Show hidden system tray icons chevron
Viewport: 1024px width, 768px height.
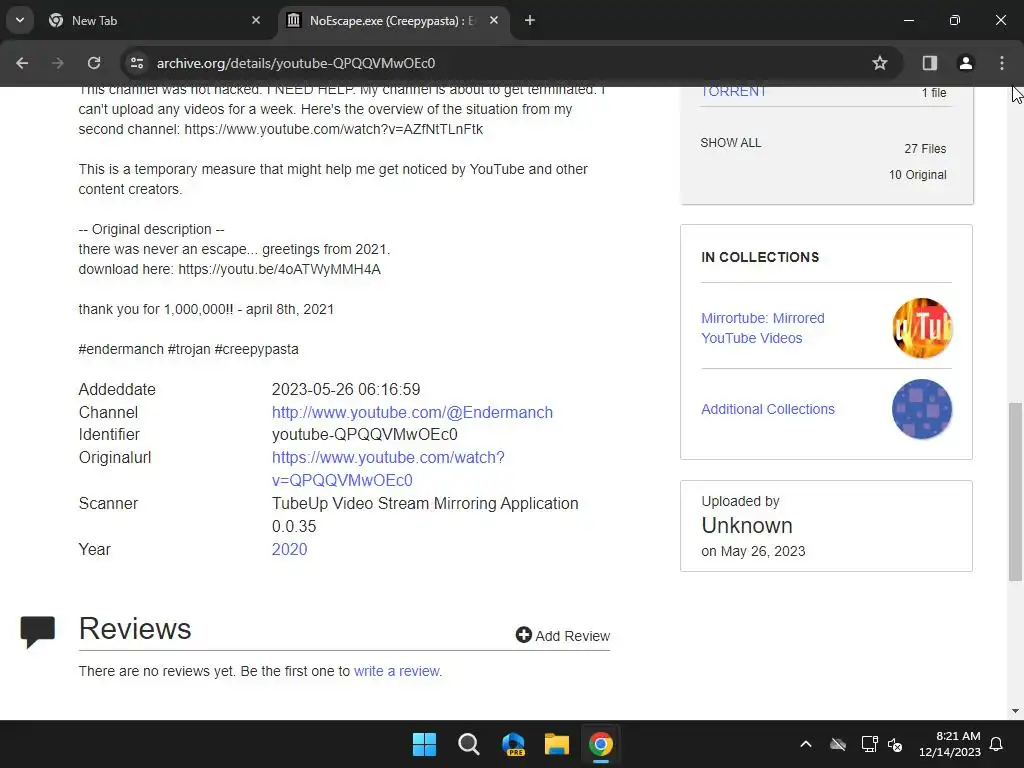click(x=806, y=744)
